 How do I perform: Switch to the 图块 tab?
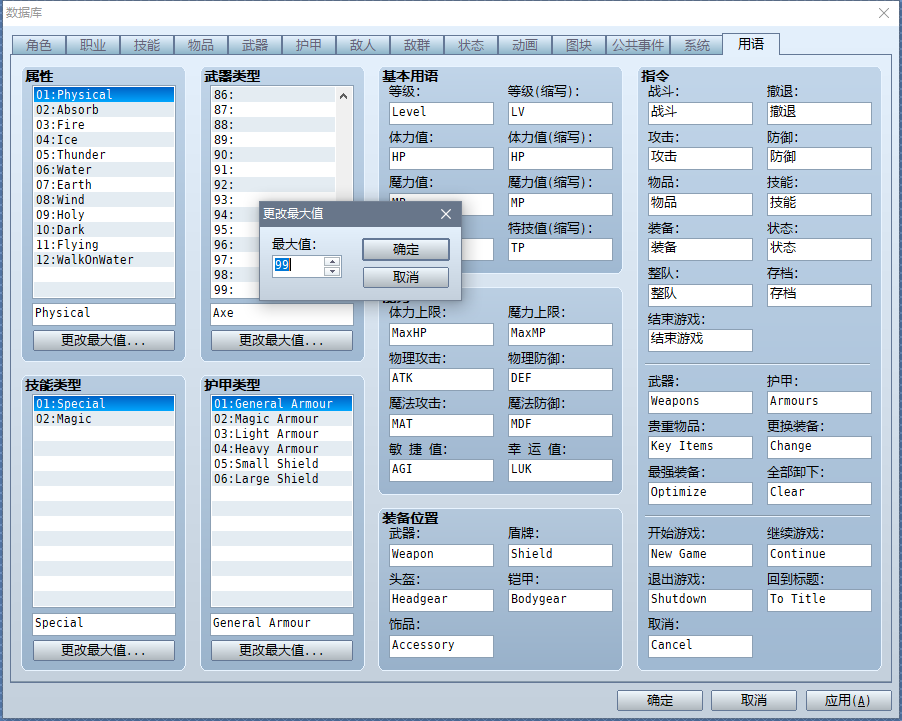click(x=579, y=45)
